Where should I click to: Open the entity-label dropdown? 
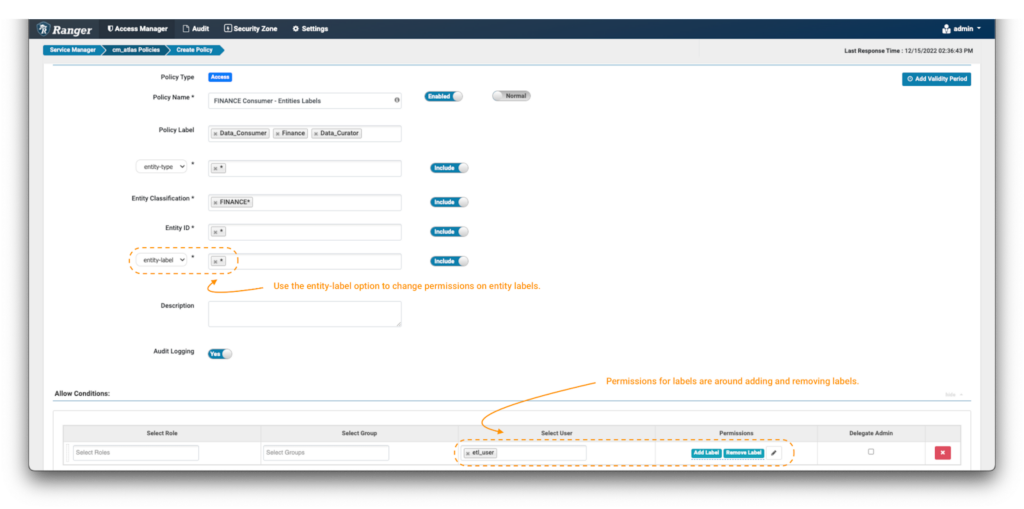click(x=161, y=260)
